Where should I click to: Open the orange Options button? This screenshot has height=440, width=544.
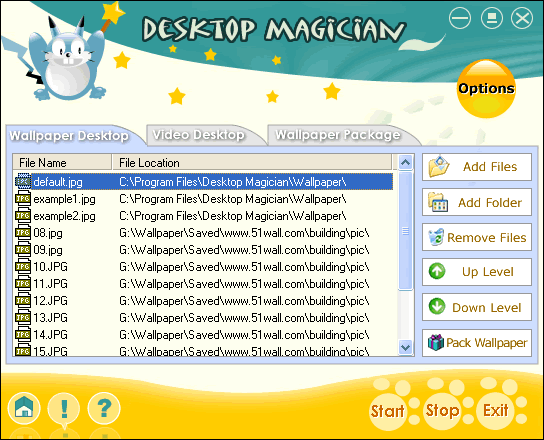pos(486,88)
